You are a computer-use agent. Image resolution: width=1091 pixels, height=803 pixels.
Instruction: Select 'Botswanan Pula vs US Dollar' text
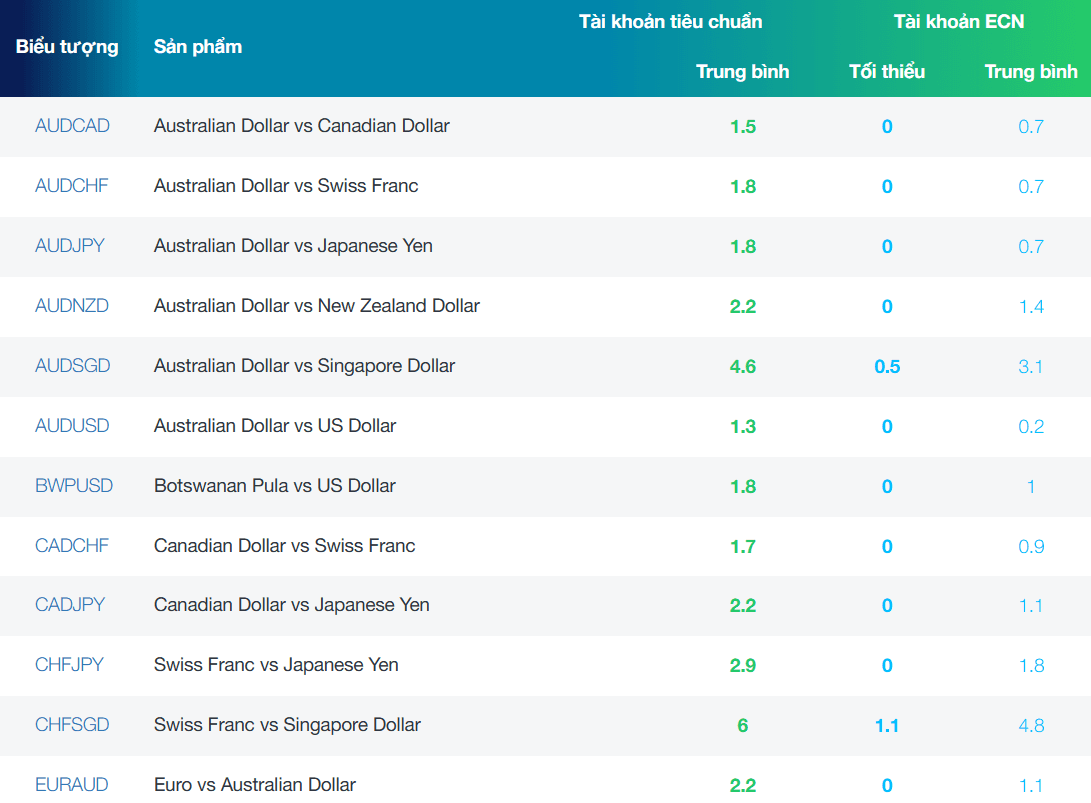click(x=275, y=485)
